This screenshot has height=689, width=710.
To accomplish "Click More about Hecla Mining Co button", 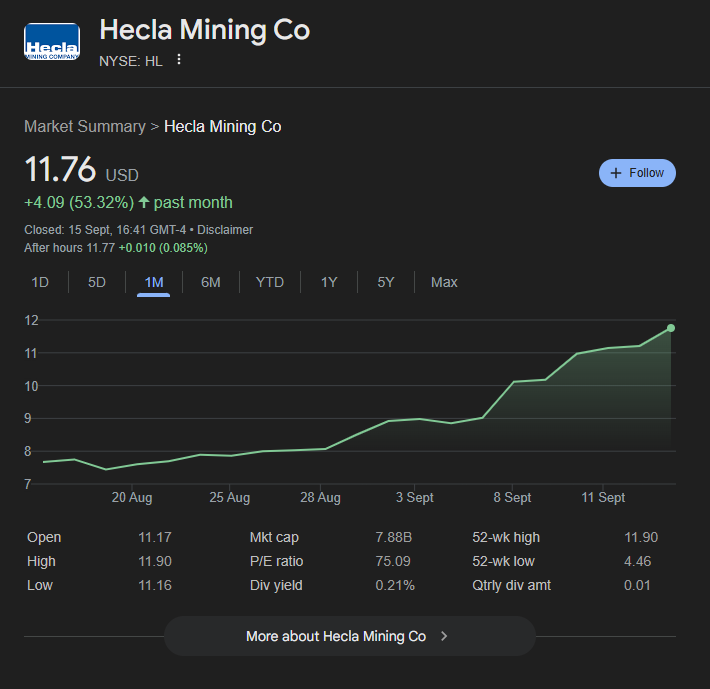I will [x=350, y=636].
